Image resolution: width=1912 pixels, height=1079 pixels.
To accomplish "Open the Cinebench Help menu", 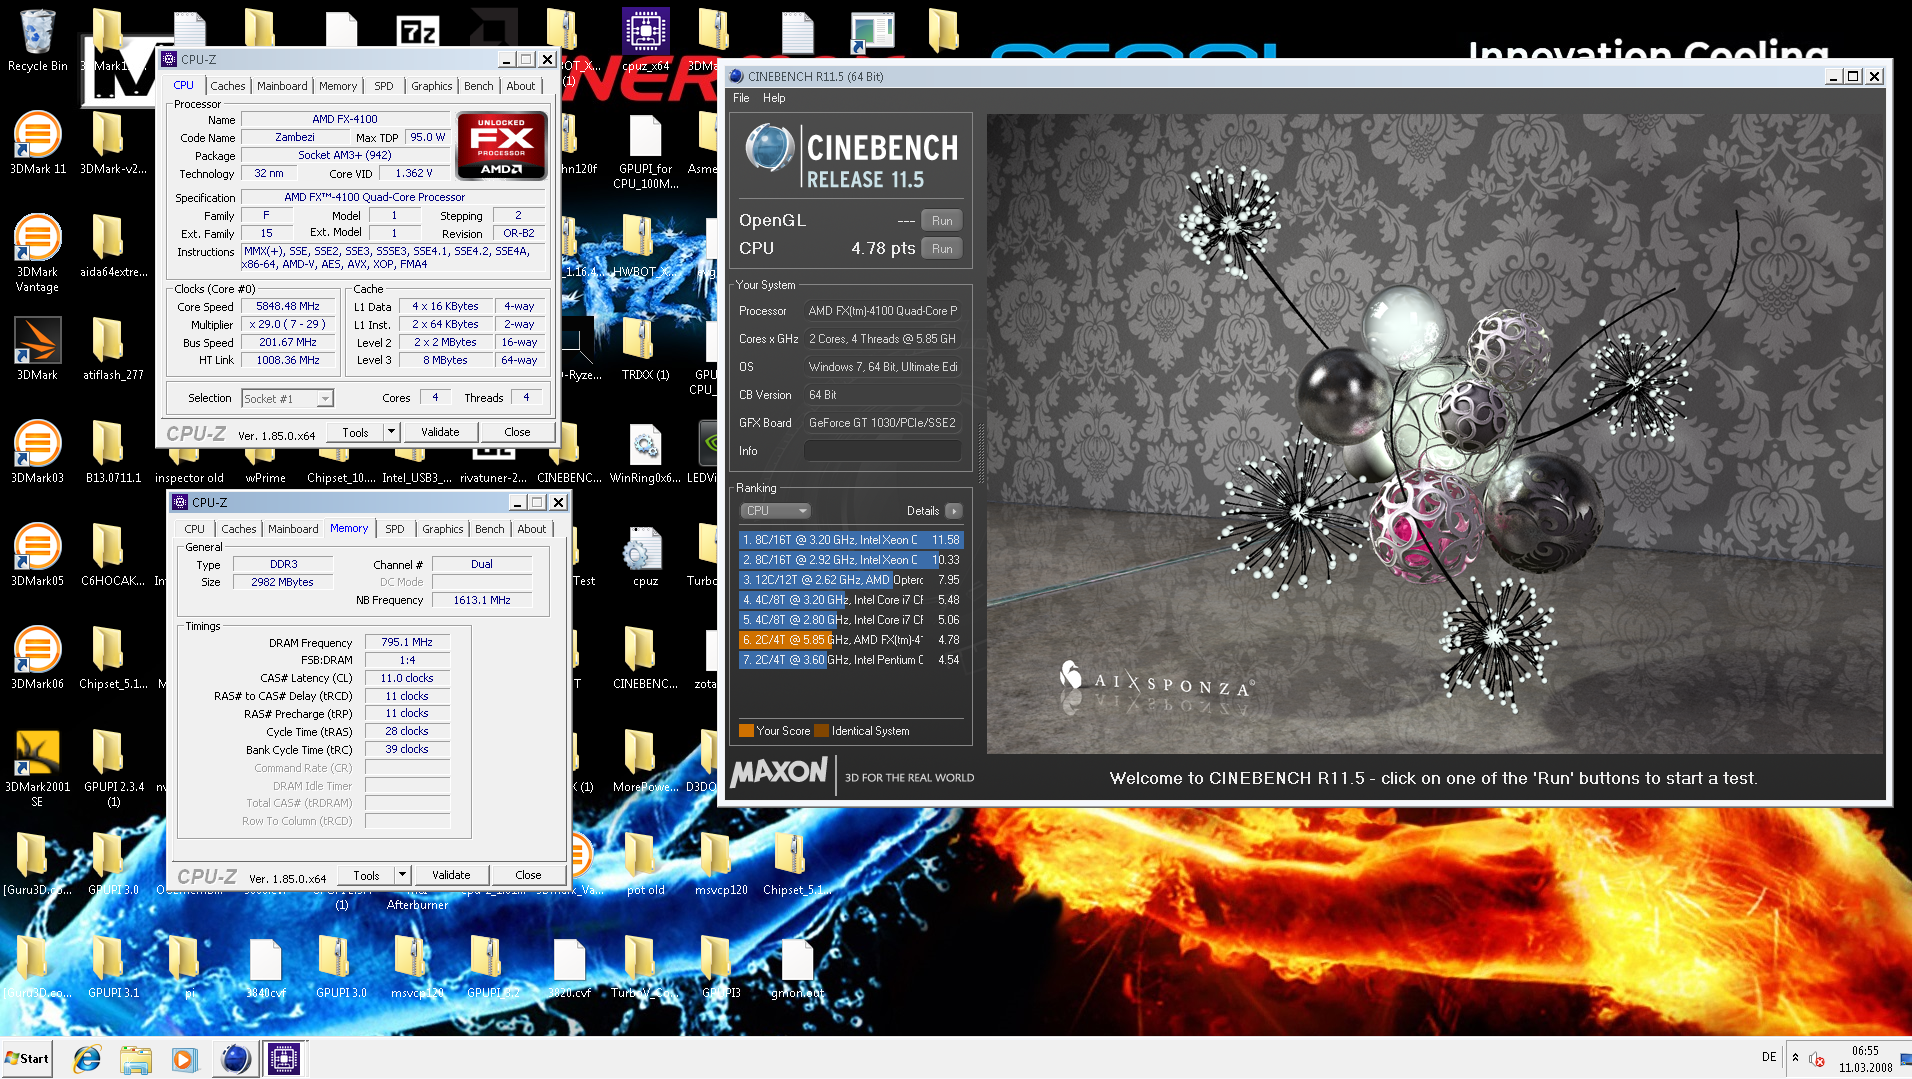I will coord(774,98).
